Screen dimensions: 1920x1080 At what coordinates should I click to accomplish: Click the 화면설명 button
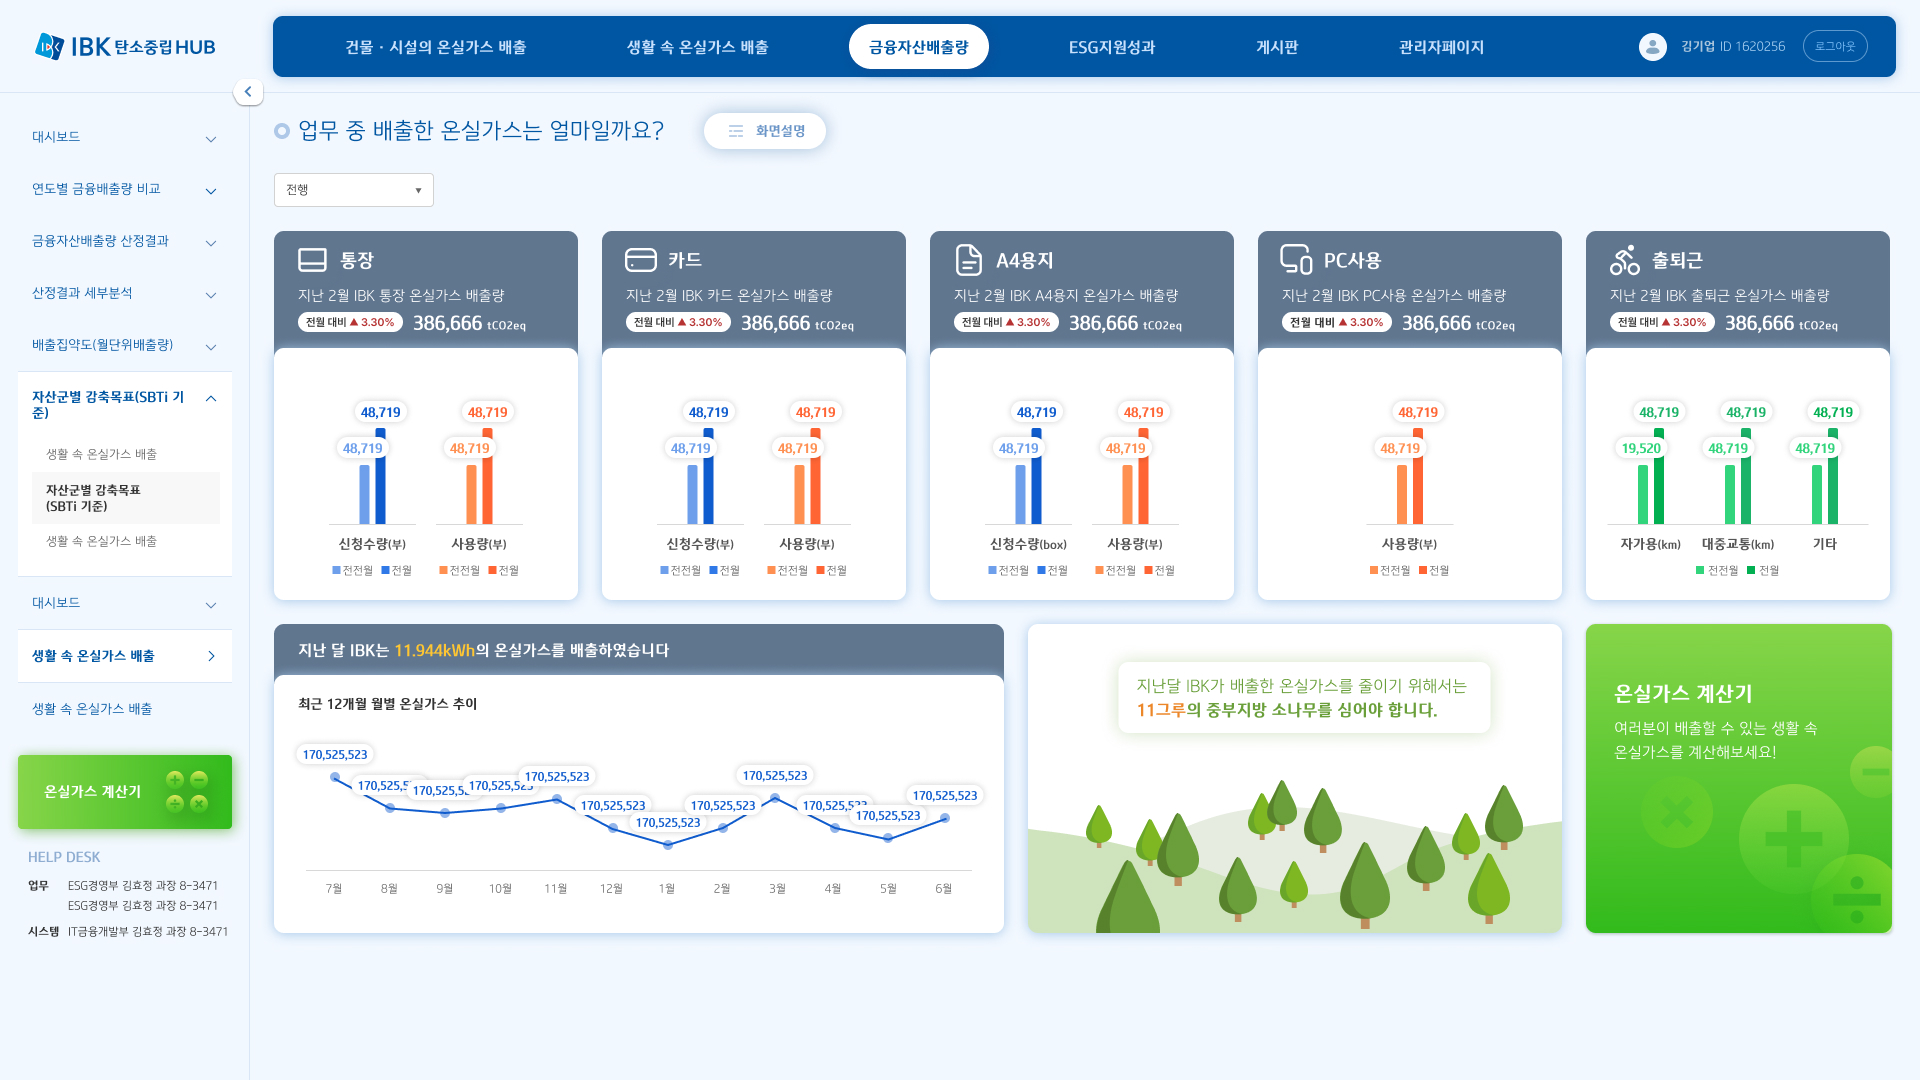765,131
